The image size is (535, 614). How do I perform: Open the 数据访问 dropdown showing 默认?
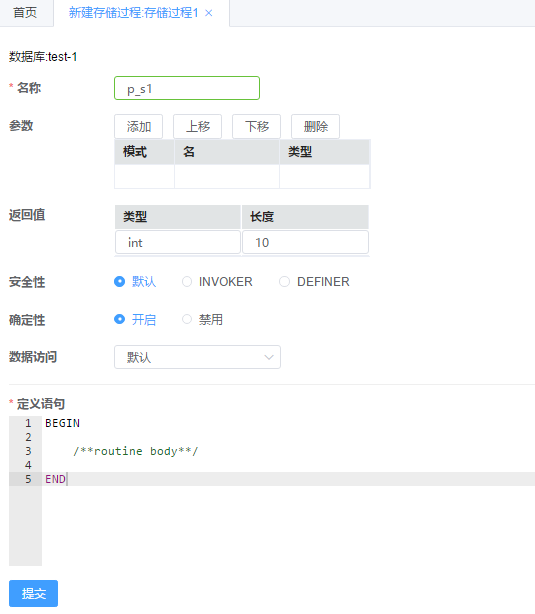click(x=197, y=357)
